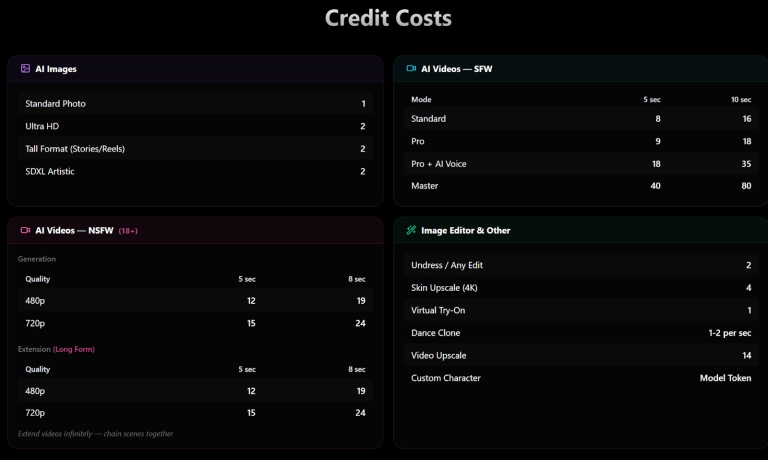Screen dimensions: 768x460
Task: Click the 8 sec cost 24 for Generation 720p
Action: point(360,323)
